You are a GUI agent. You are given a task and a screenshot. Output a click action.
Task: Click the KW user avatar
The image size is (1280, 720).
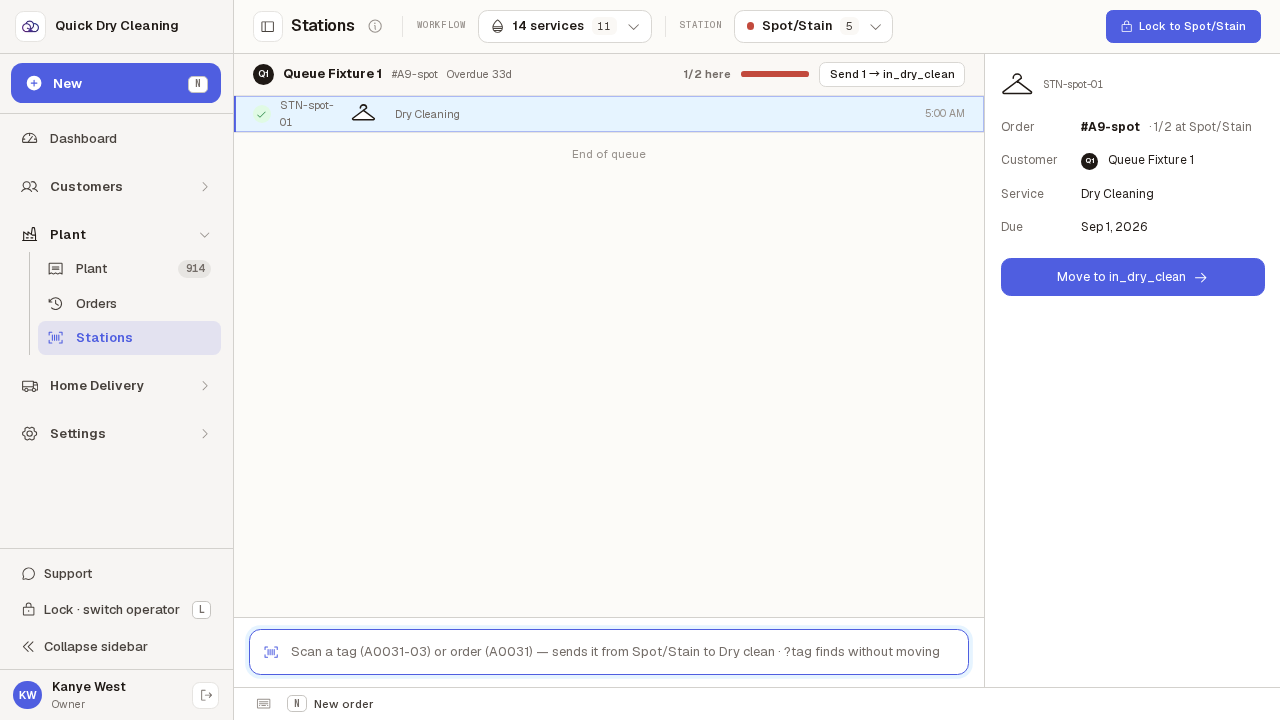27,695
